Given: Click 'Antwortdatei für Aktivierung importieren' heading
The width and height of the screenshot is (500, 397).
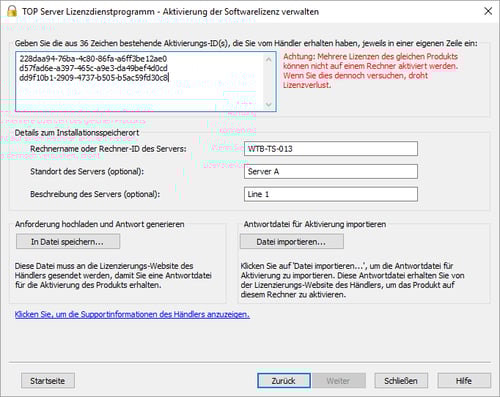Looking at the screenshot, I should pyautogui.click(x=315, y=224).
